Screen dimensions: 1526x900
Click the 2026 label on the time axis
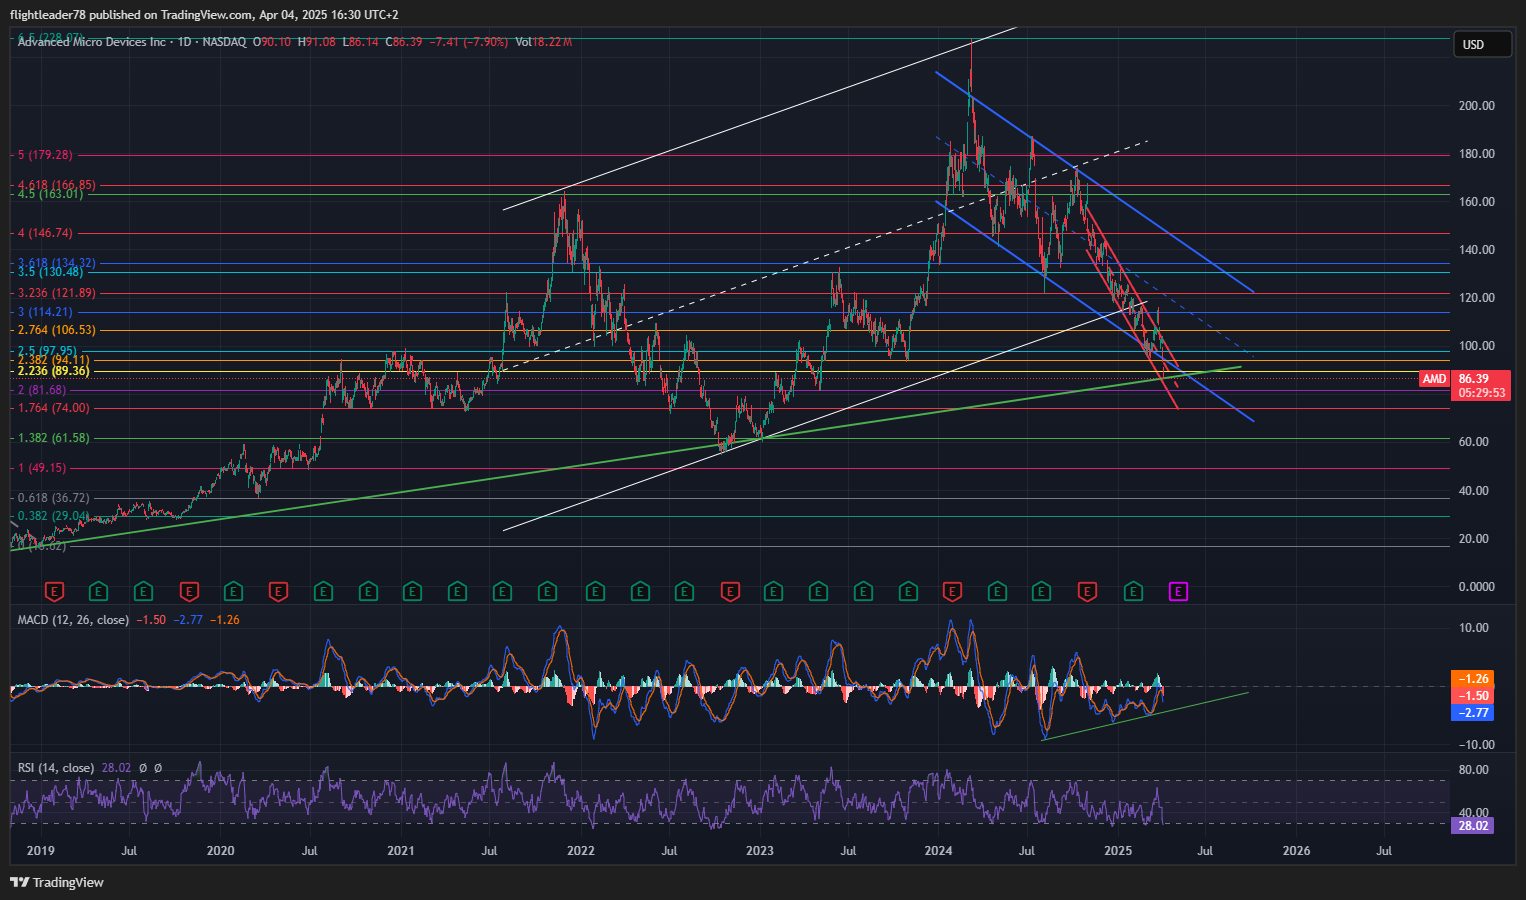pyautogui.click(x=1296, y=851)
